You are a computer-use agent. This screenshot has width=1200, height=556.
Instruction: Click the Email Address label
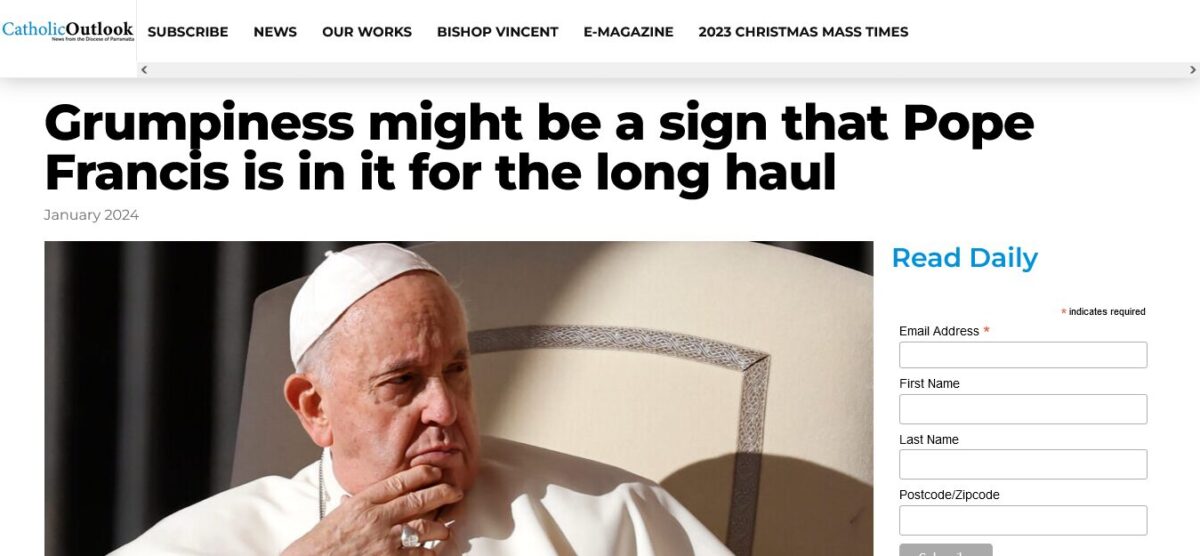(x=939, y=331)
